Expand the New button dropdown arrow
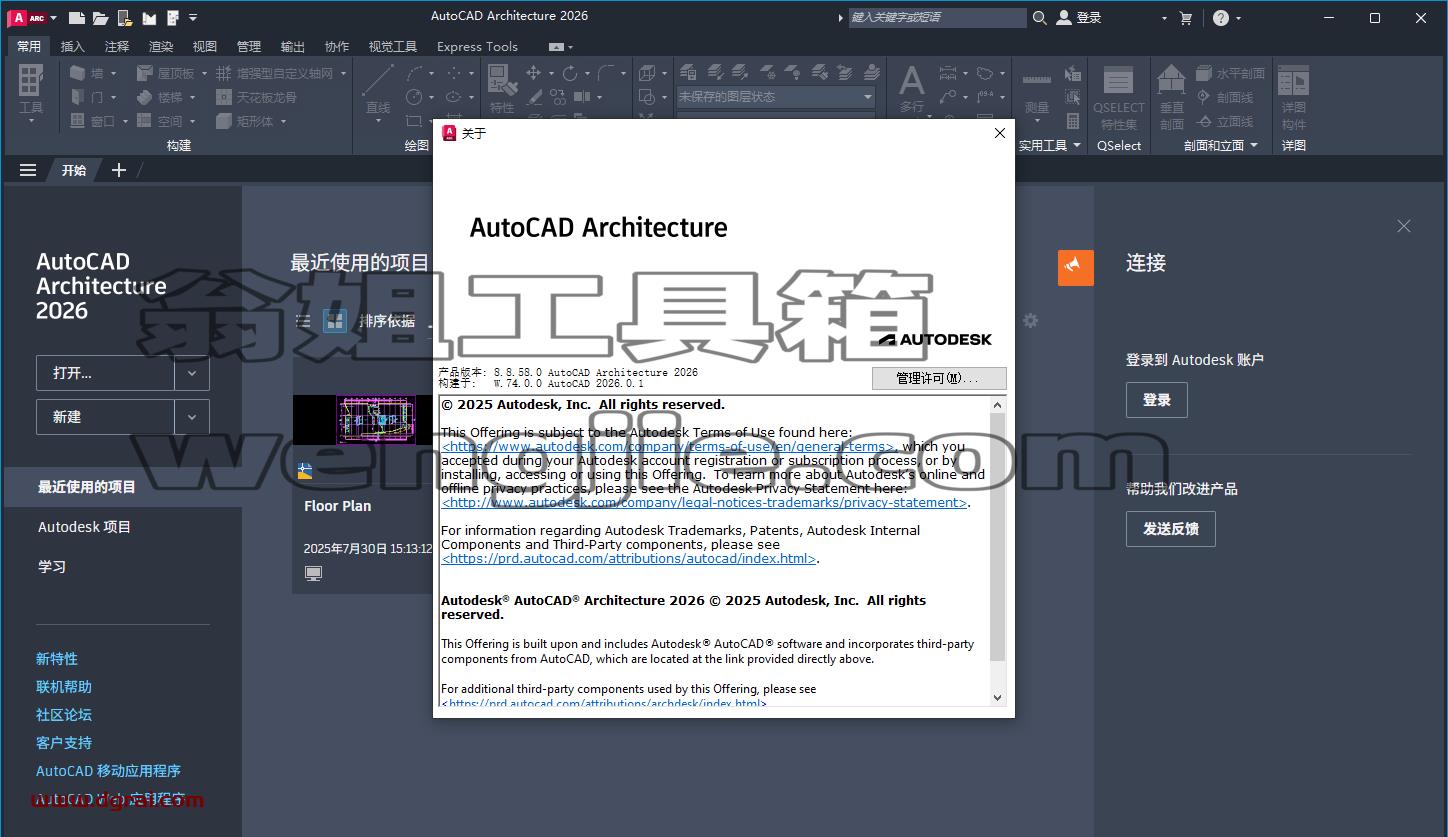This screenshot has width=1448, height=837. point(192,417)
